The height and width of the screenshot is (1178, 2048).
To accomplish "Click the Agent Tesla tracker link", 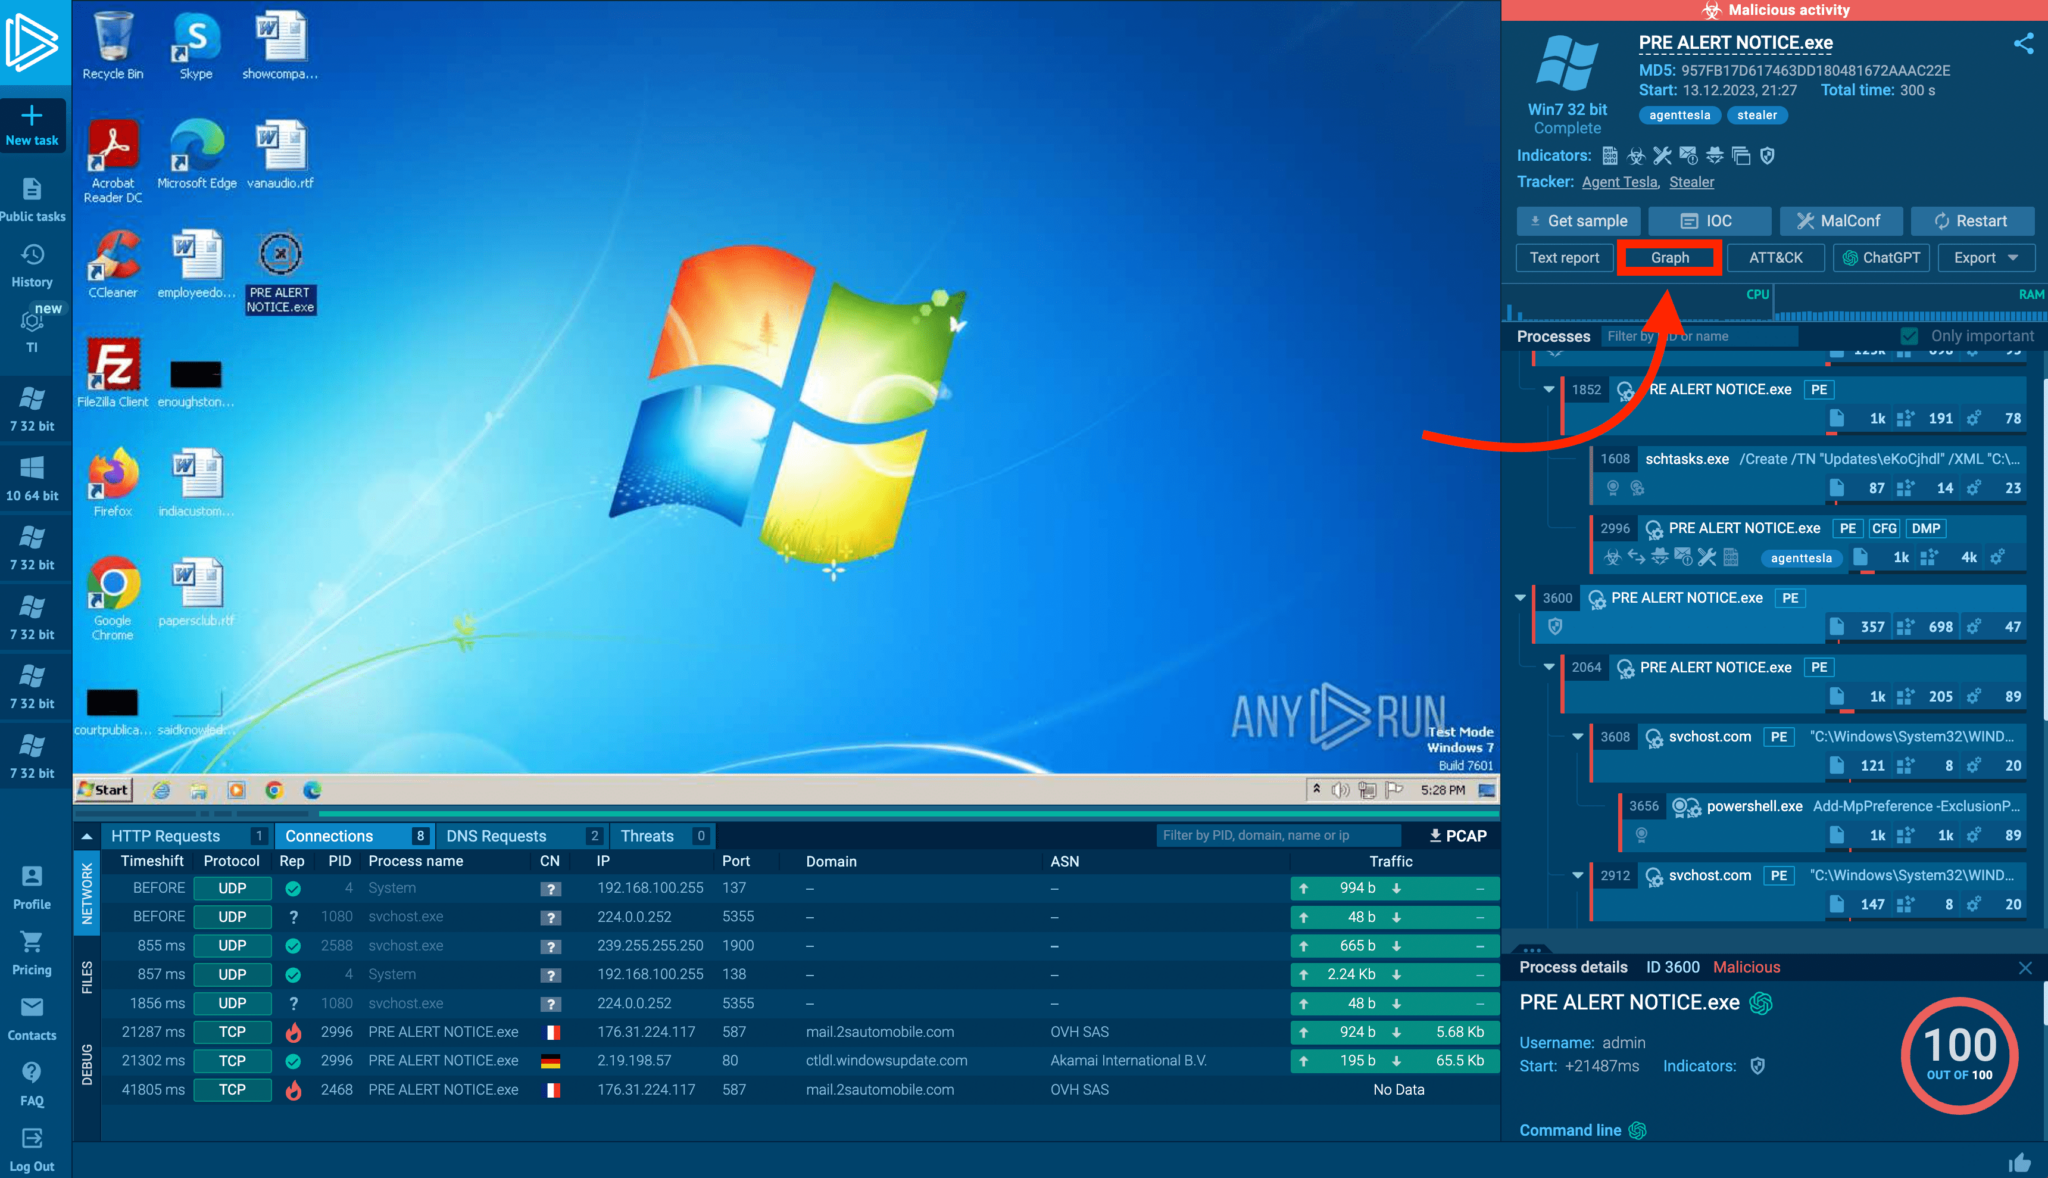I will [x=1620, y=182].
